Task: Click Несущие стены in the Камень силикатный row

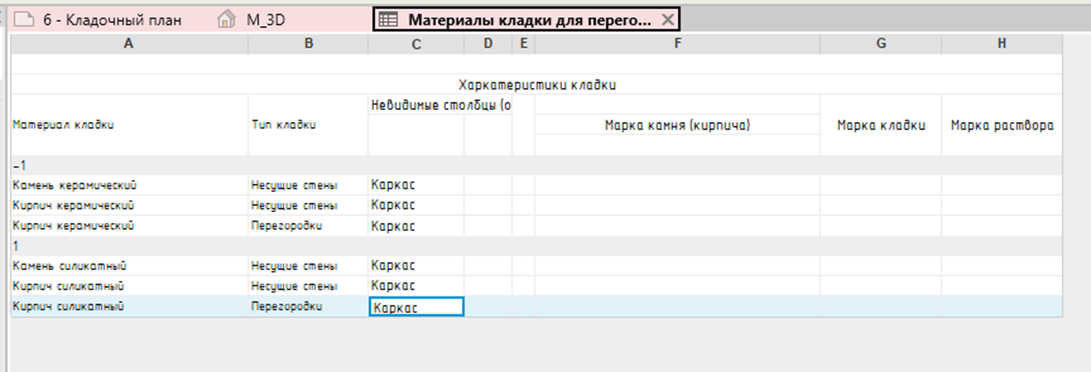Action: coord(308,266)
